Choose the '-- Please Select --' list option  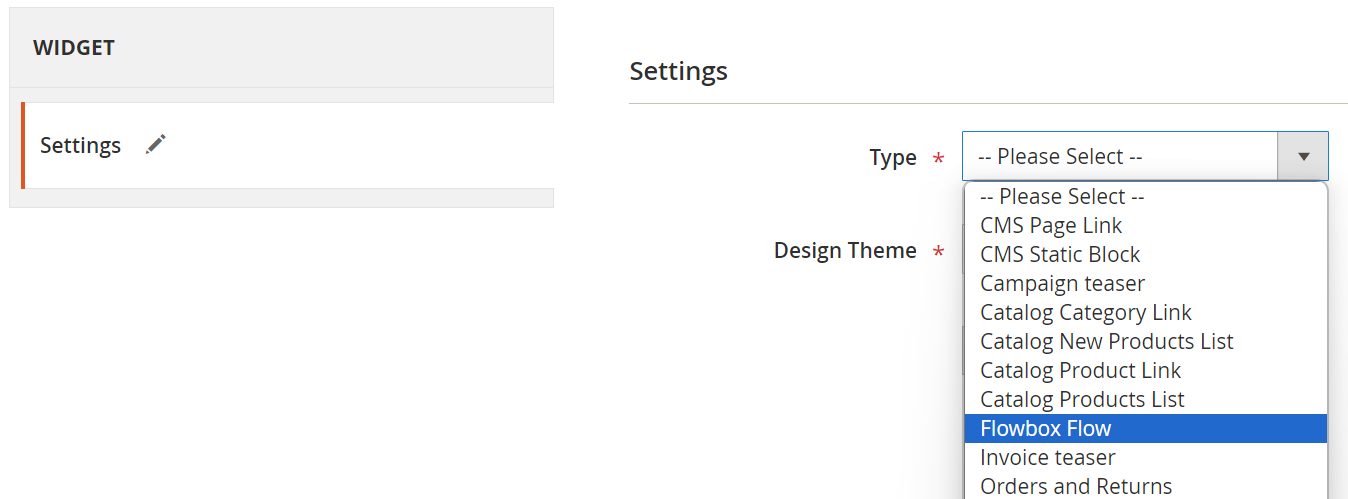1062,197
